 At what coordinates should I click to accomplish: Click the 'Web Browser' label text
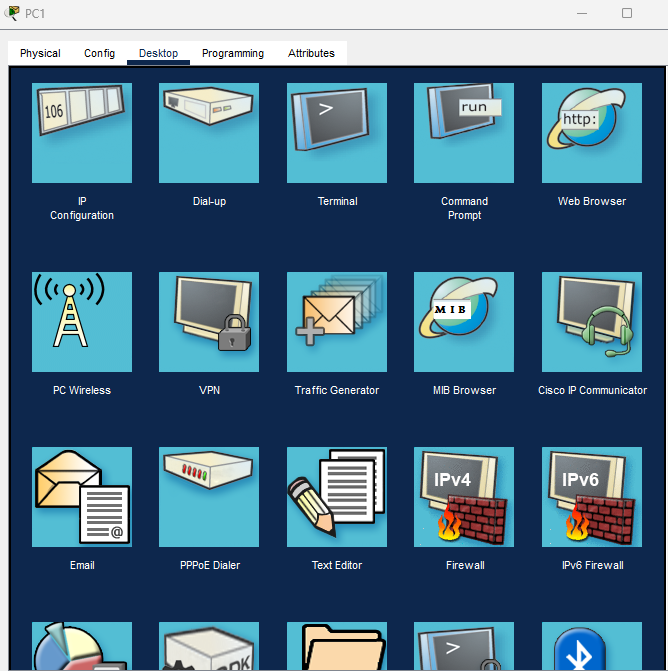click(x=592, y=201)
